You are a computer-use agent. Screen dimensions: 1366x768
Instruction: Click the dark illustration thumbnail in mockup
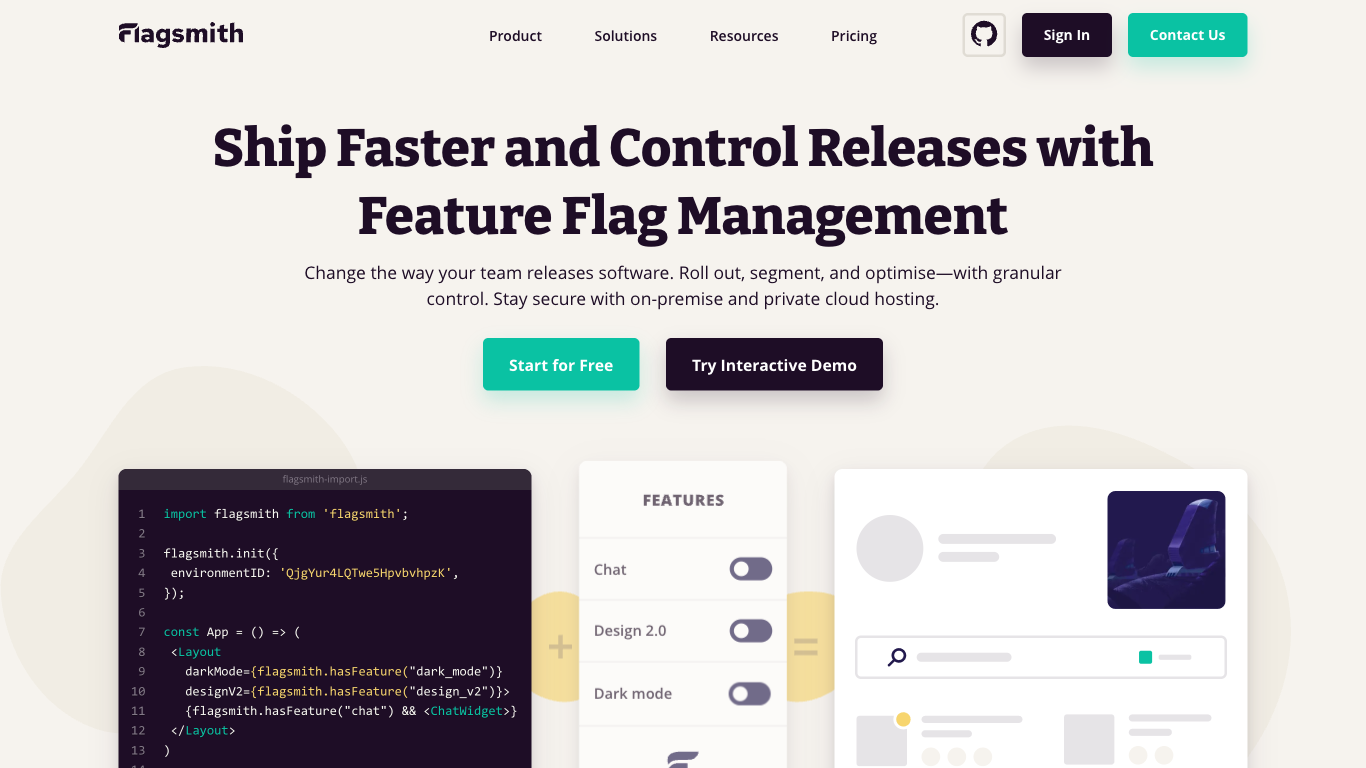pos(1166,550)
